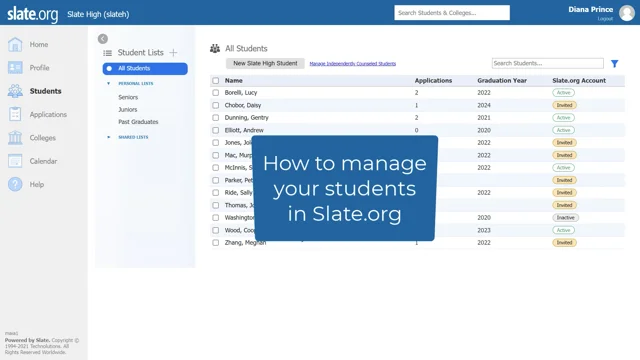Click the Student Lists heading
The image size is (640, 360).
tap(140, 53)
